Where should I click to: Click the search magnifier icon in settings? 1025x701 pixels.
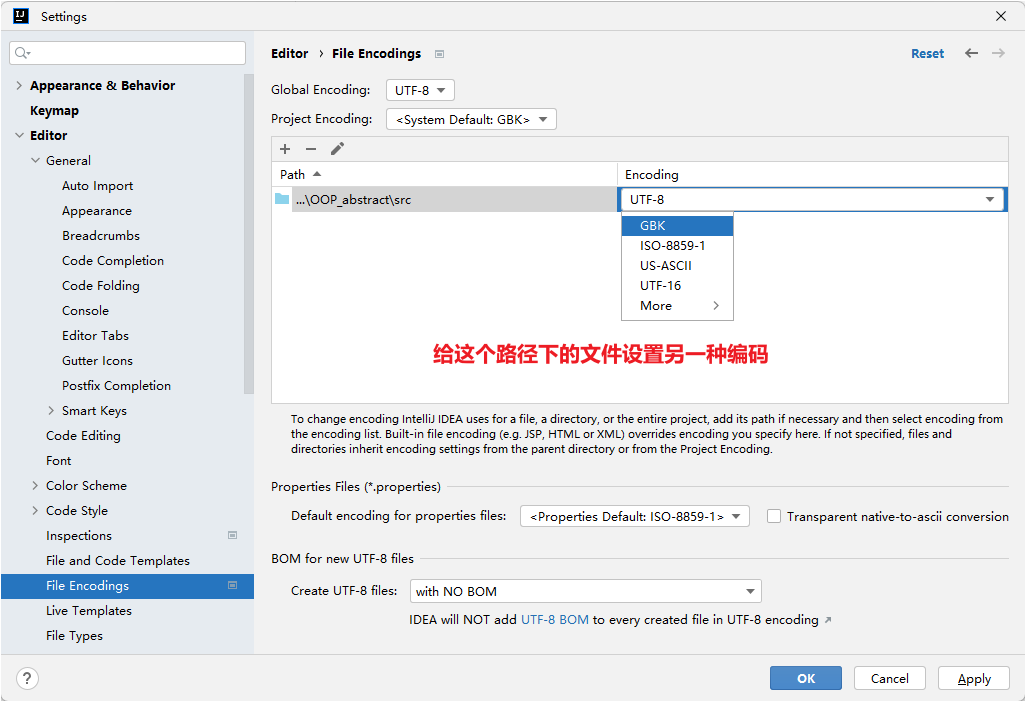[x=22, y=53]
